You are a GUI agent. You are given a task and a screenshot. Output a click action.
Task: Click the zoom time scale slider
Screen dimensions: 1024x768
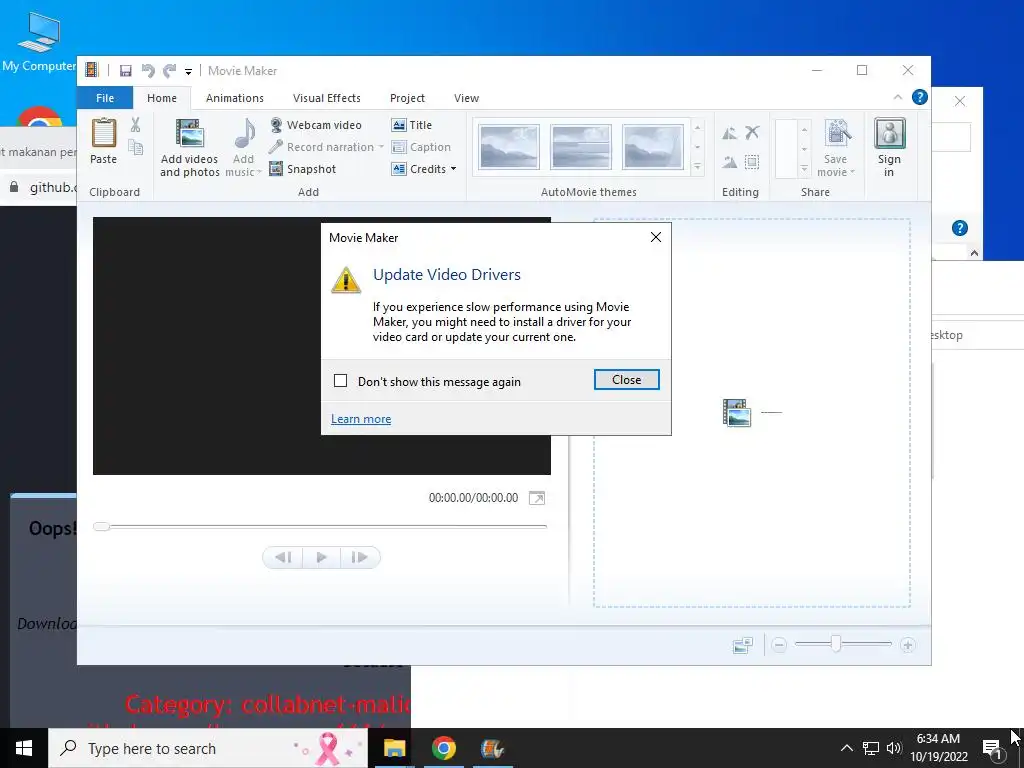coord(836,645)
